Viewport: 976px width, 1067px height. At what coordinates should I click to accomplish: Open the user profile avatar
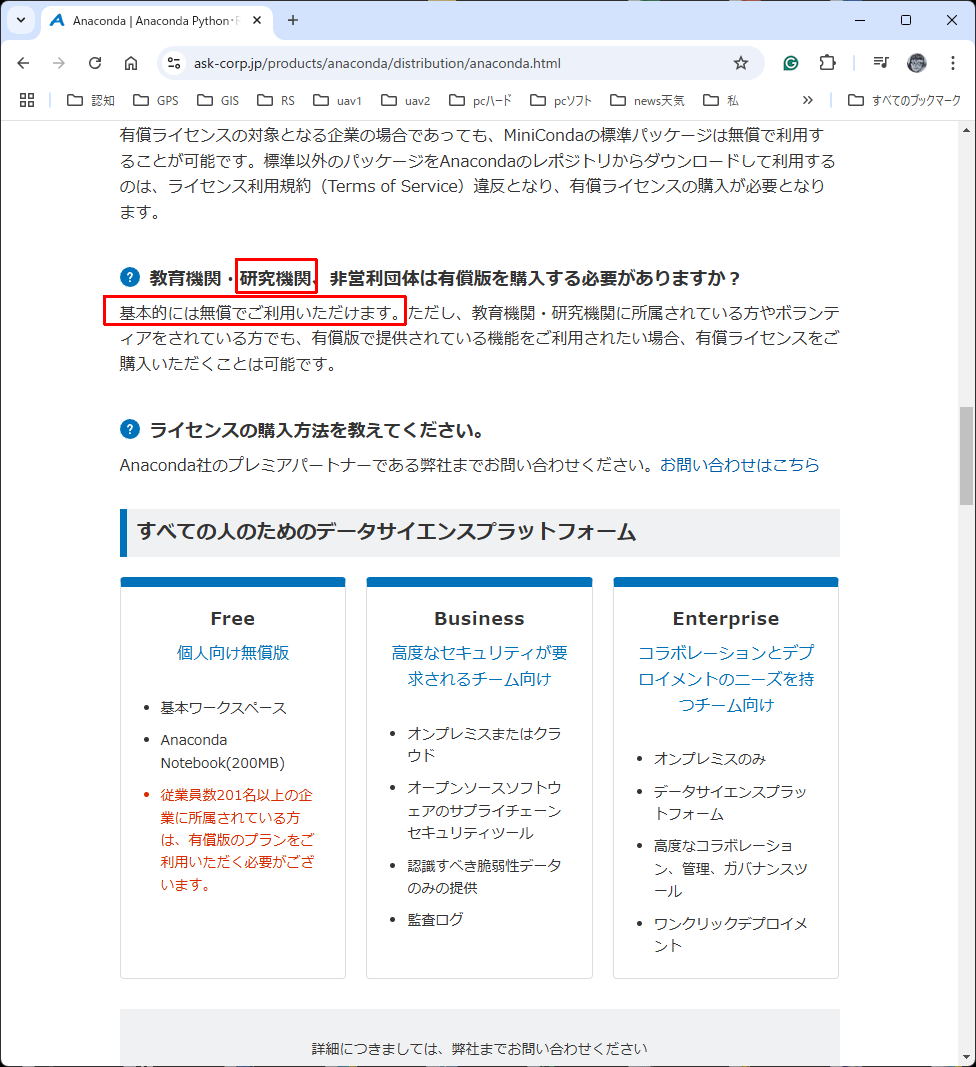(x=917, y=63)
